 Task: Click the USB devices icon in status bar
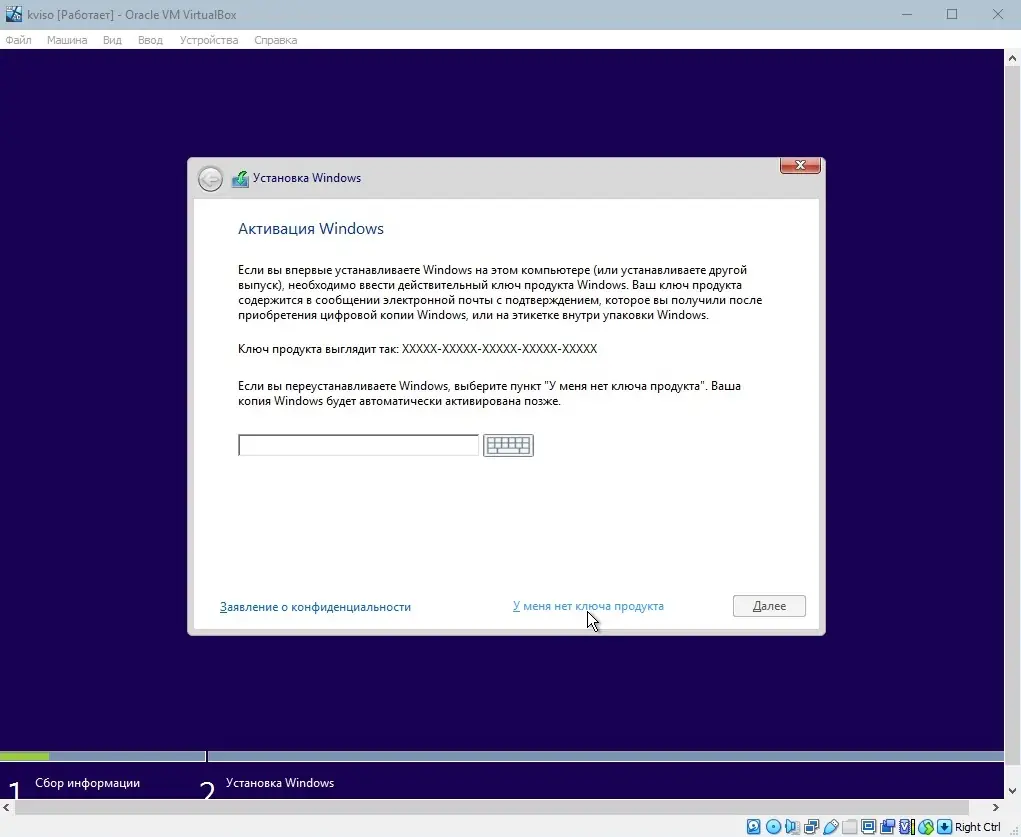click(831, 827)
